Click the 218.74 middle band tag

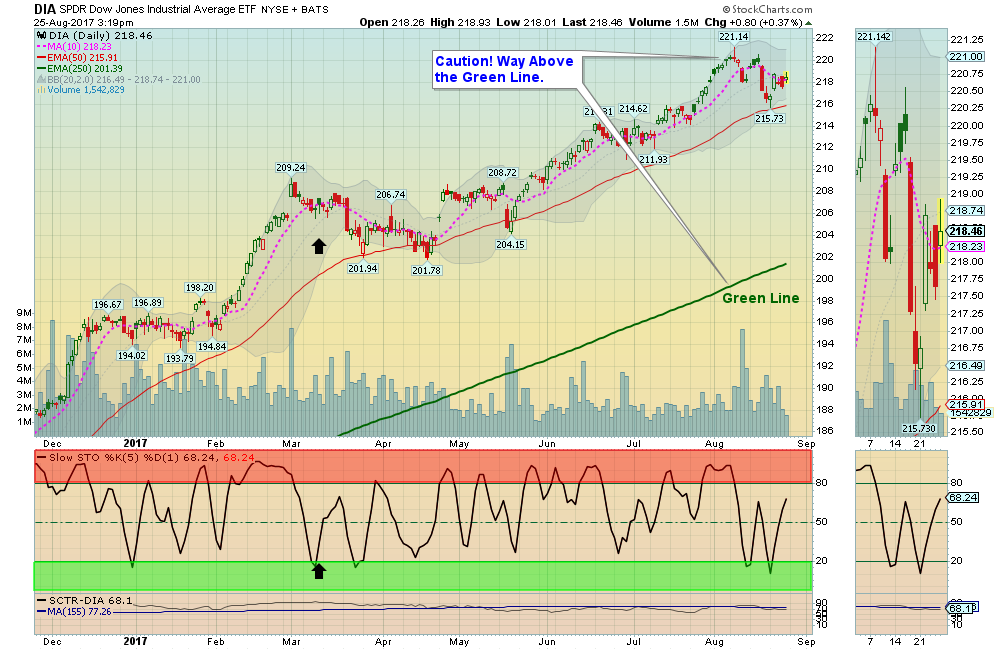pos(966,211)
